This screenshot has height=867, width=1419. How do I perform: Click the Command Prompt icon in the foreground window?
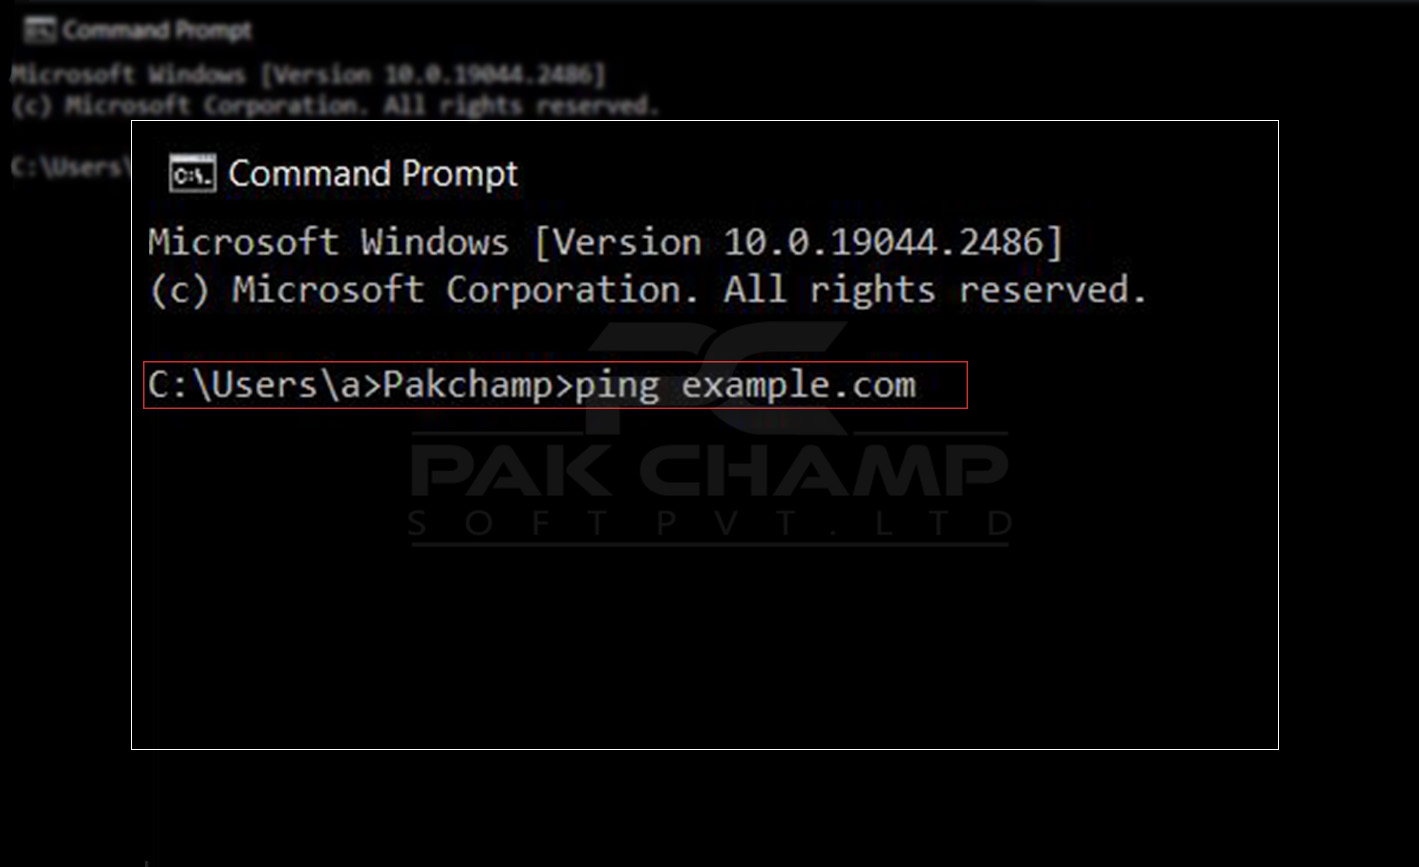click(x=192, y=174)
